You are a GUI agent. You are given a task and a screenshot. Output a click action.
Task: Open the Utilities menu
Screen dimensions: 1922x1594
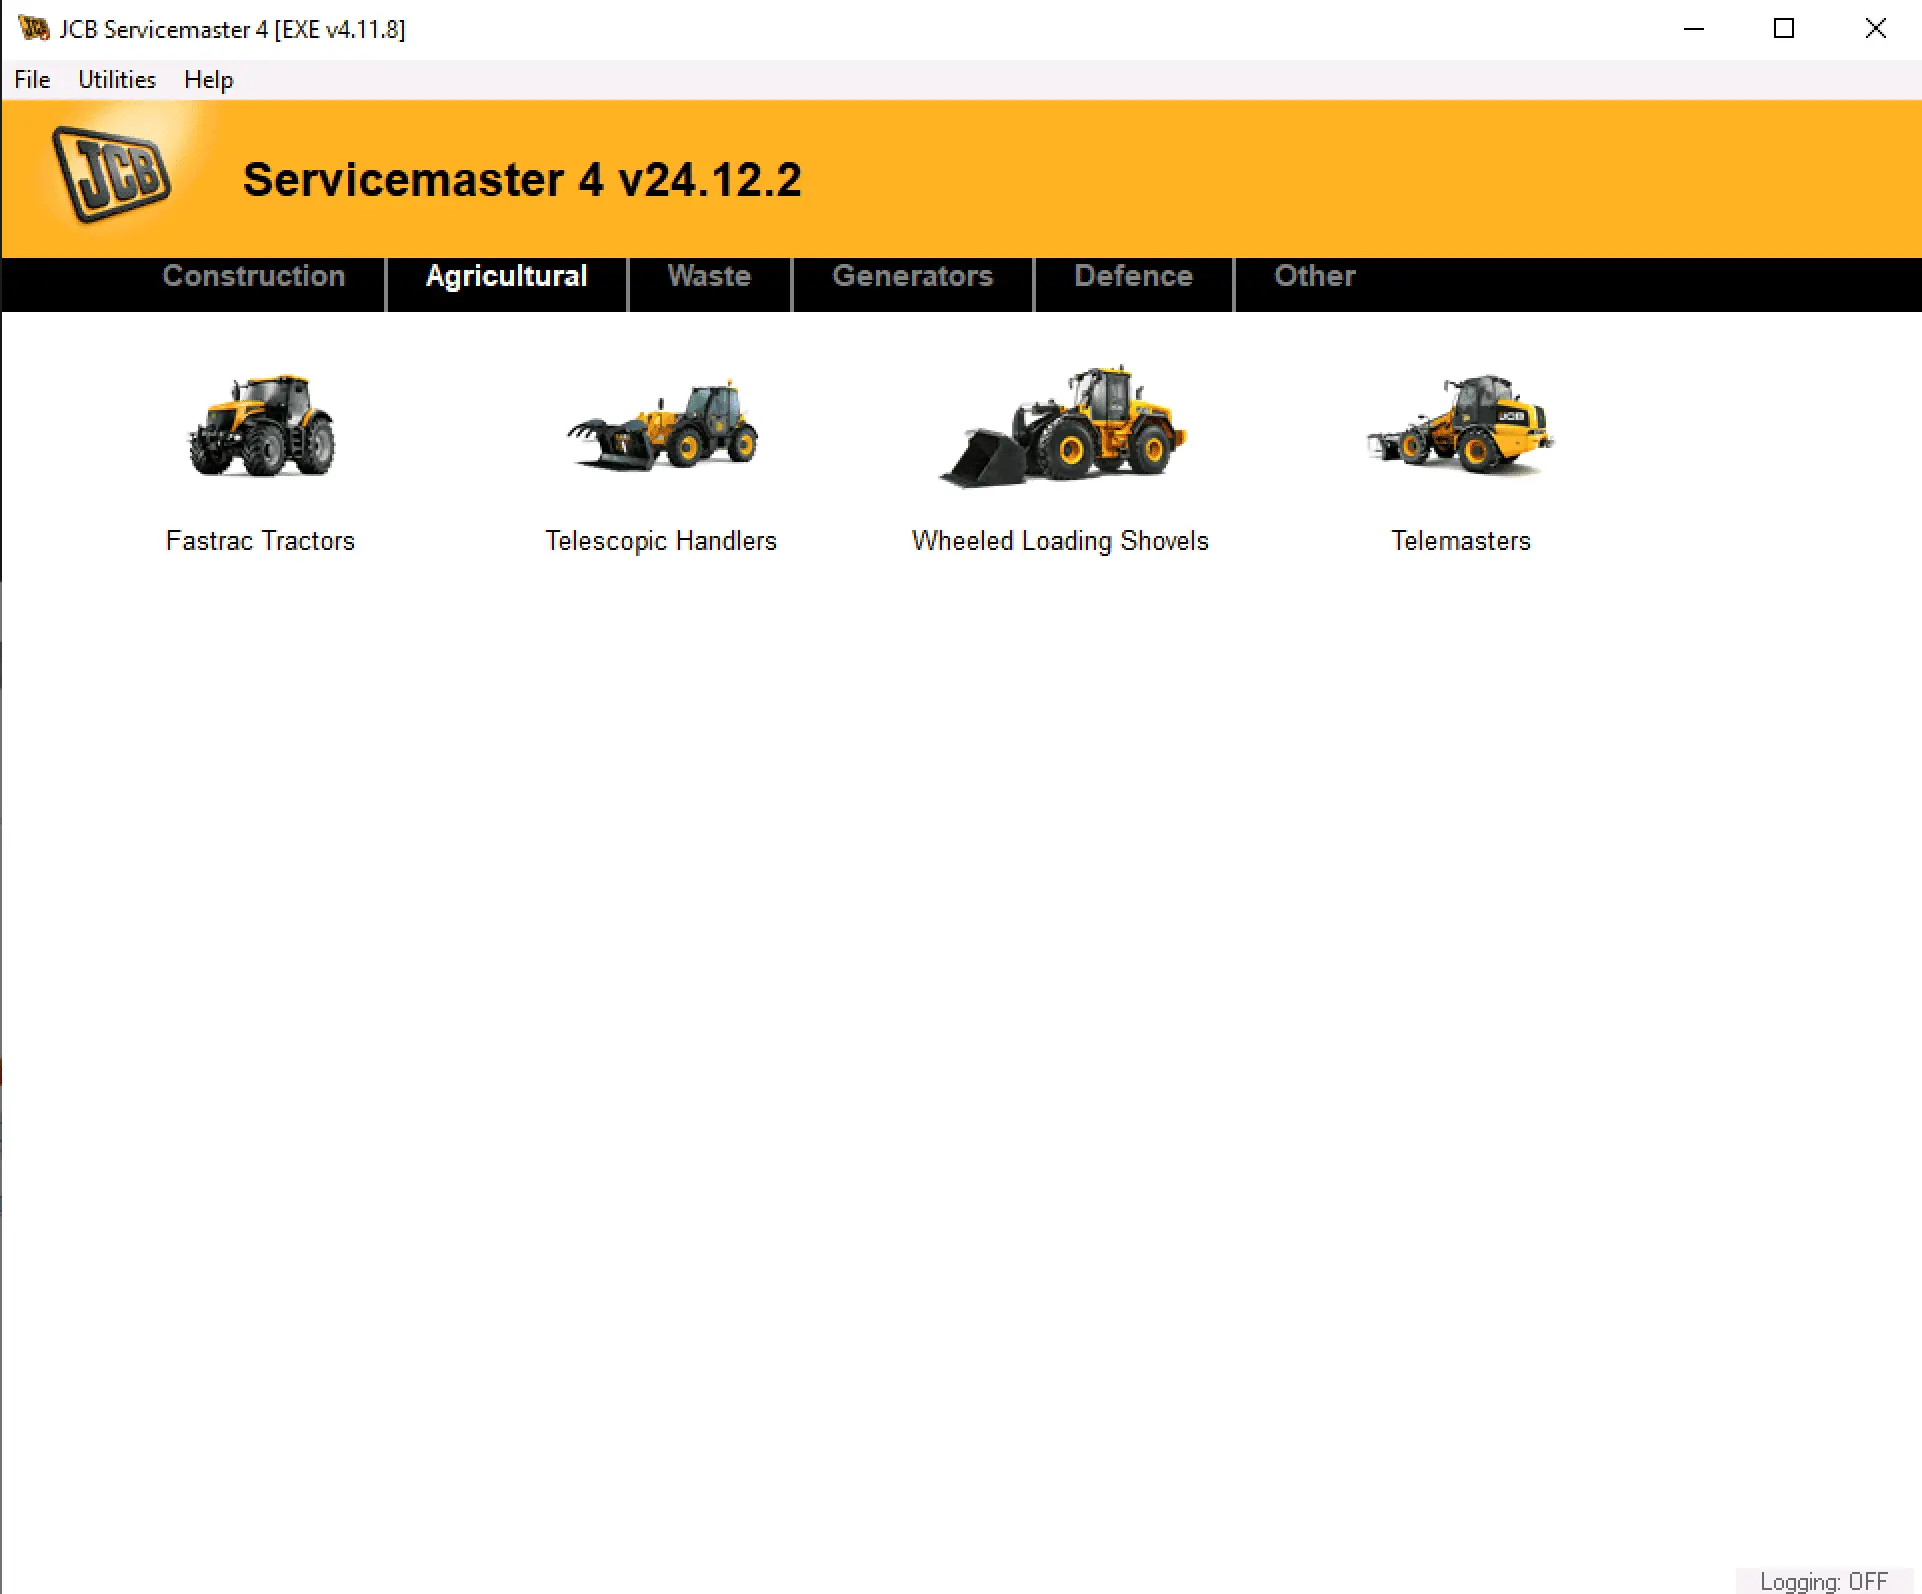click(117, 80)
